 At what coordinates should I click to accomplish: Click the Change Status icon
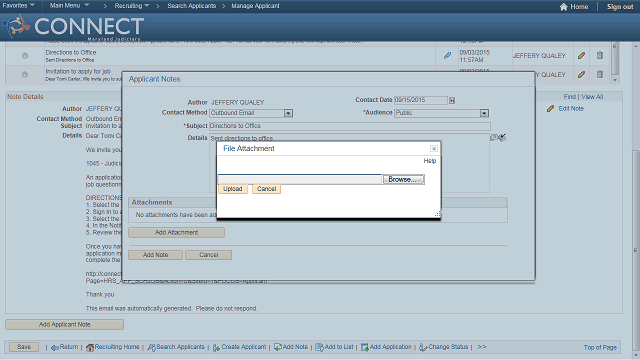pos(423,347)
